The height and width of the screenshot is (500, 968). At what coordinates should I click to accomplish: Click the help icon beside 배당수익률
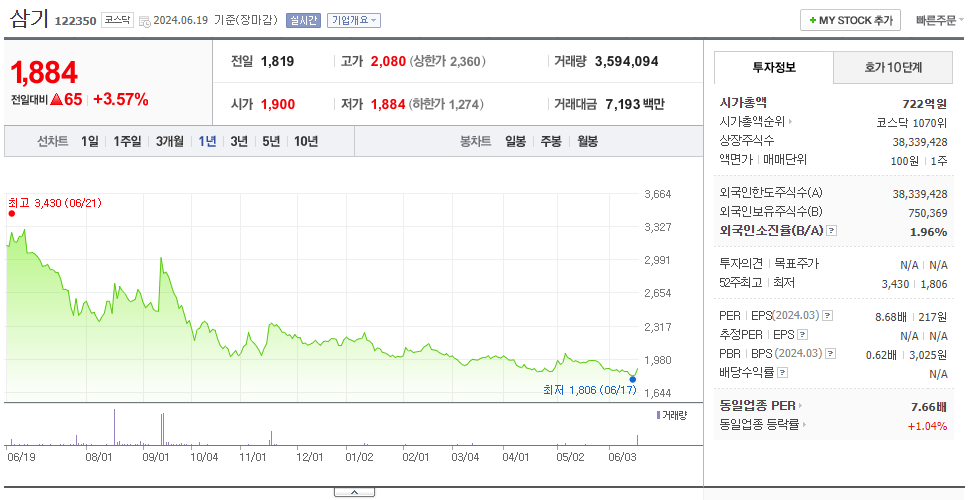[782, 373]
